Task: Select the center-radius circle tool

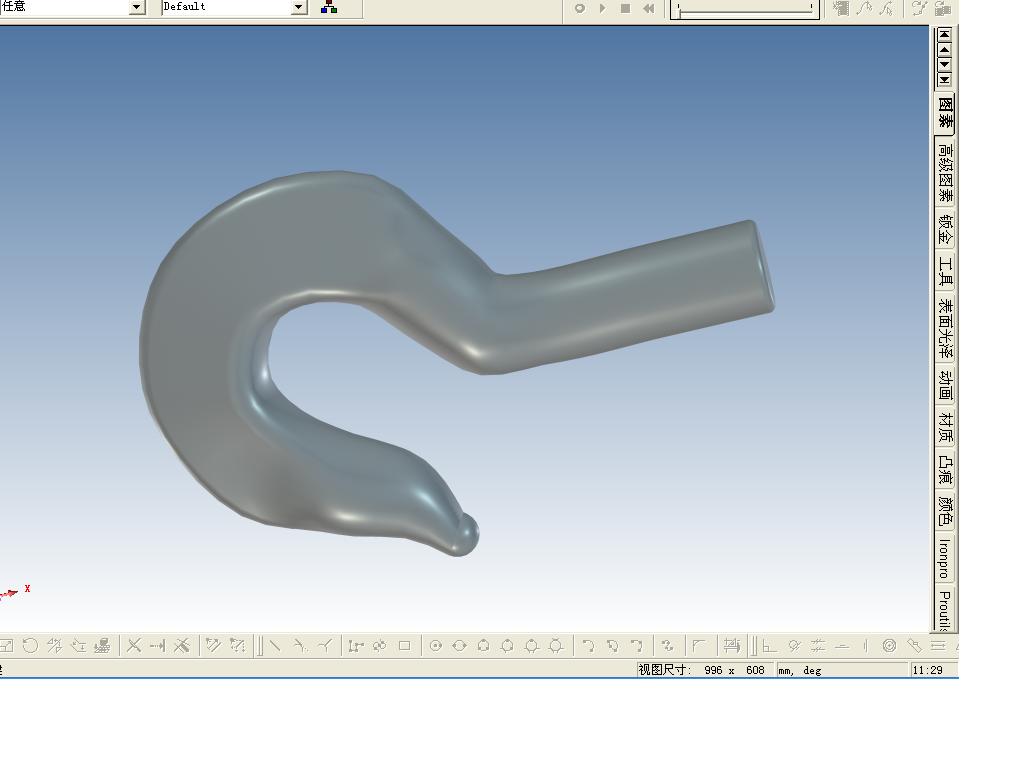Action: 436,646
